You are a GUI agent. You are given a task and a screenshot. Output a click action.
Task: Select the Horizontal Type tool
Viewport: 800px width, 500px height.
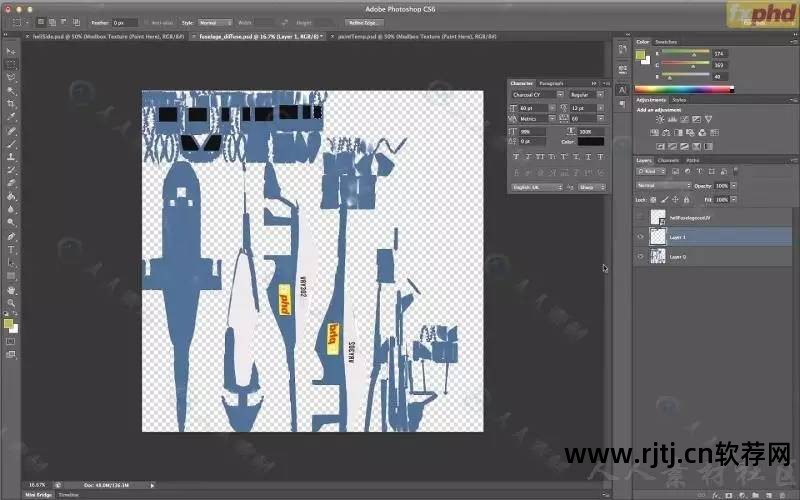pyautogui.click(x=11, y=250)
